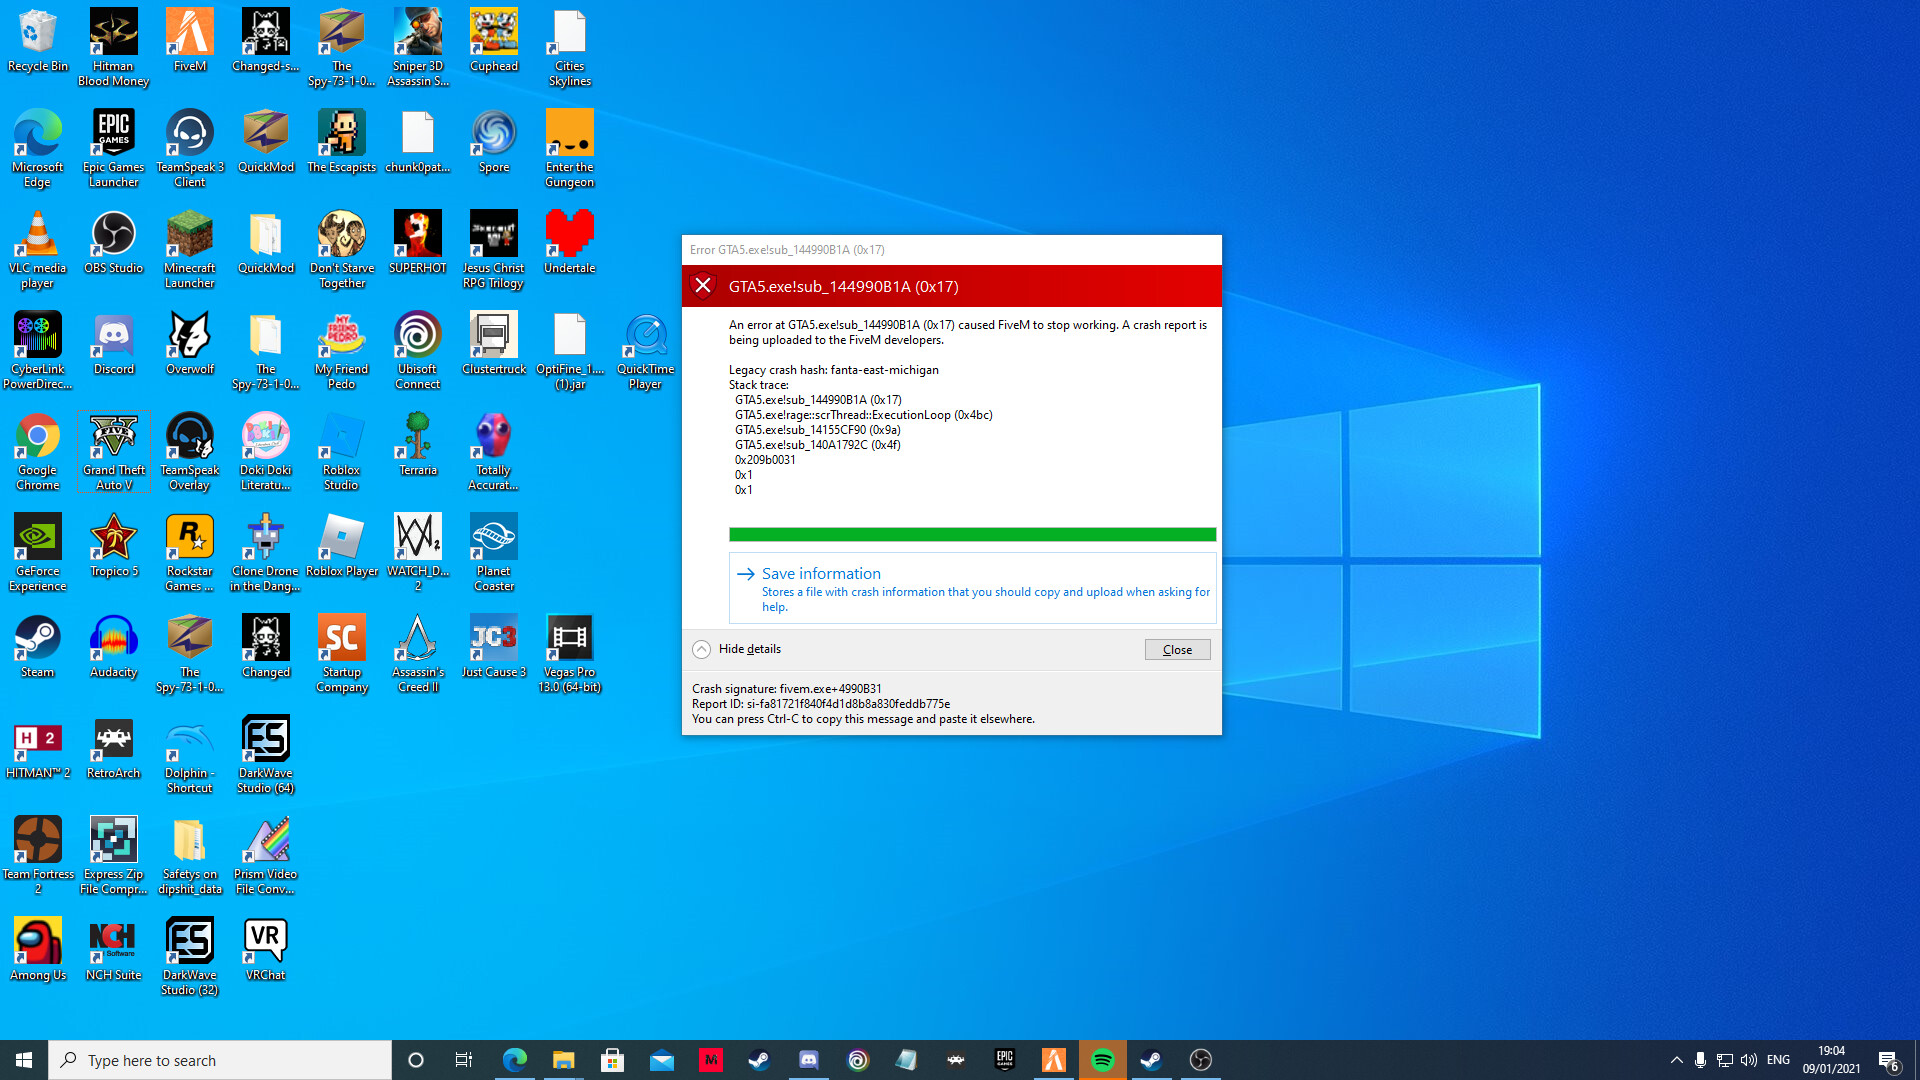Screen dimensions: 1920x1080
Task: Select the OBS Studio desktop icon
Action: tap(114, 244)
